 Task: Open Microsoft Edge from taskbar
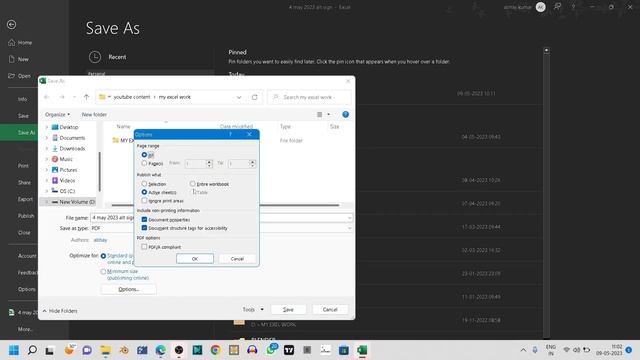pyautogui.click(x=160, y=350)
